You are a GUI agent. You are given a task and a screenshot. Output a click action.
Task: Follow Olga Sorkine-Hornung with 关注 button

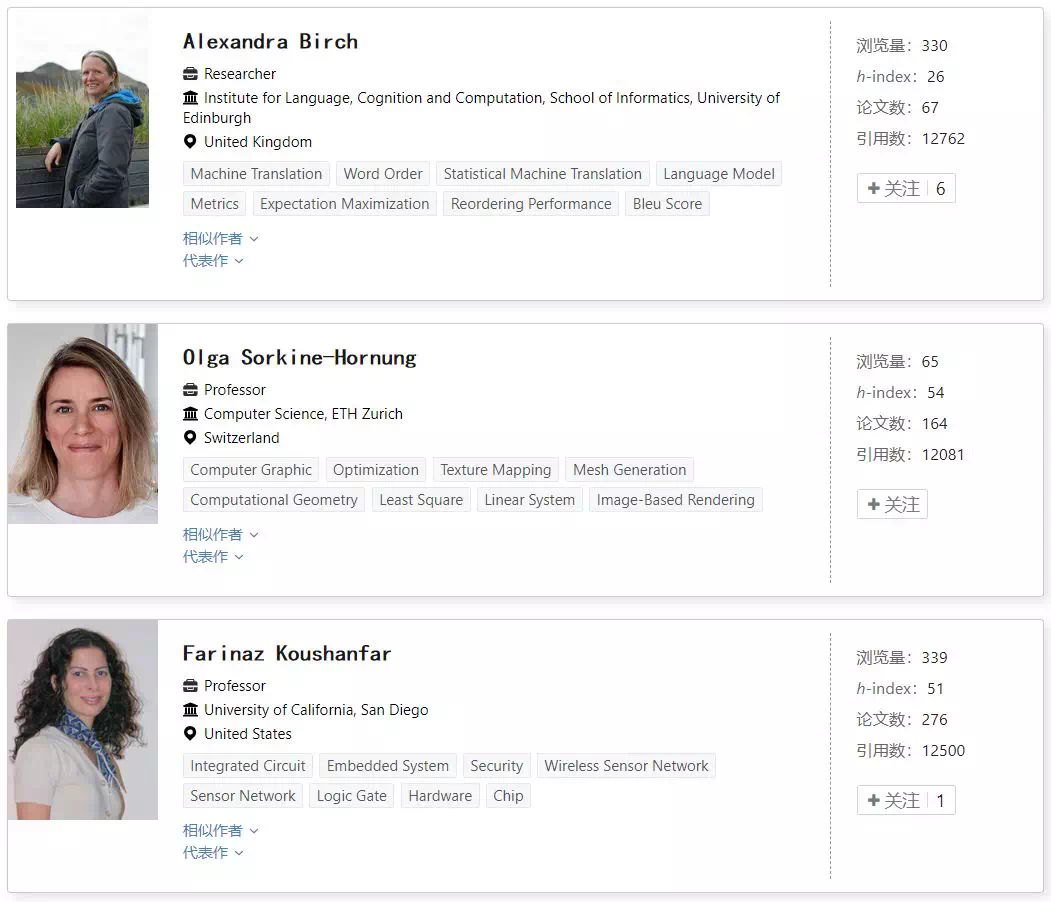pyautogui.click(x=892, y=504)
